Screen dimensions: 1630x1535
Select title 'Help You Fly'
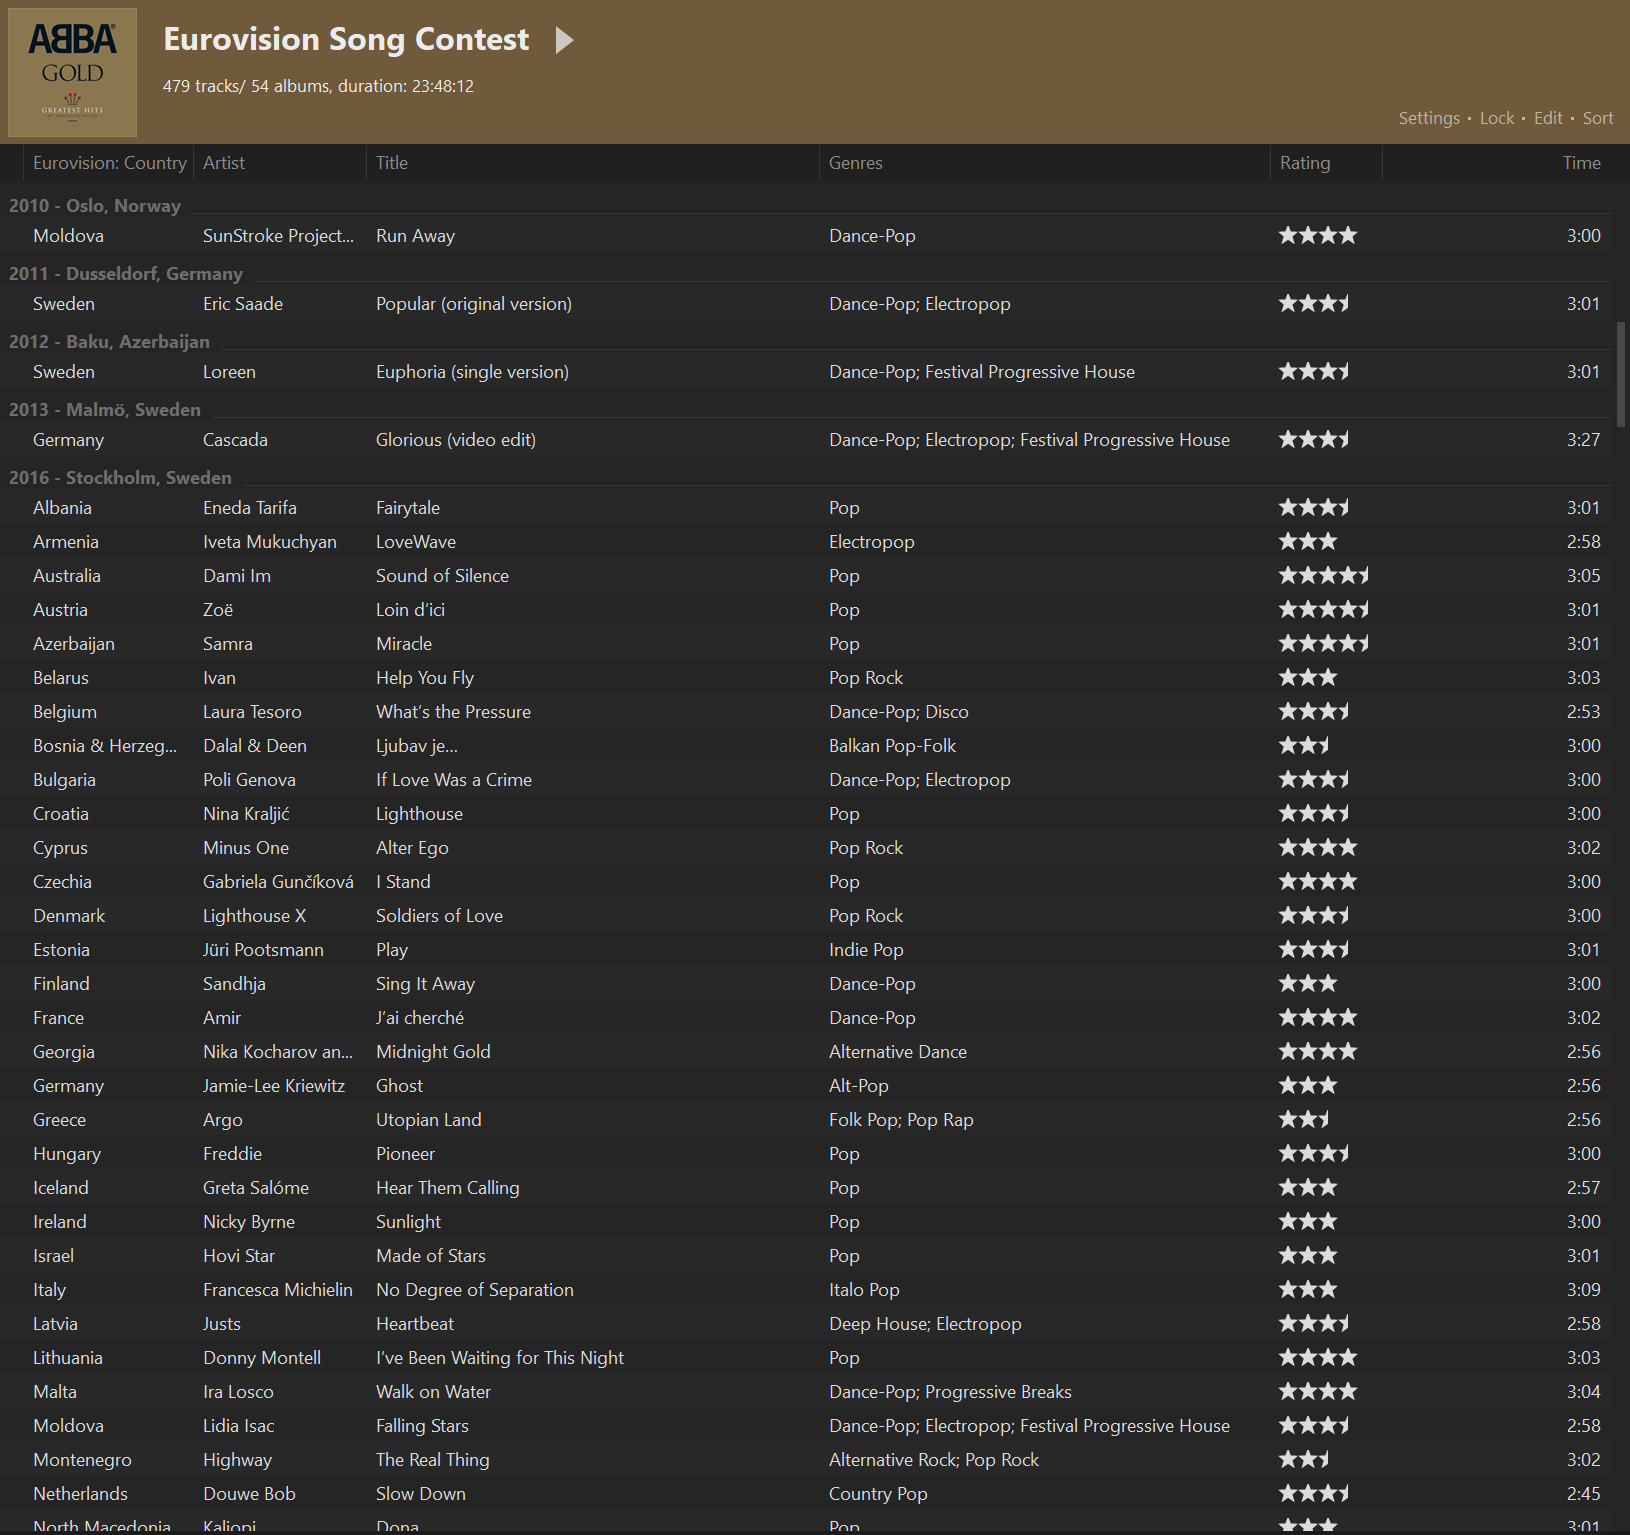pyautogui.click(x=425, y=678)
